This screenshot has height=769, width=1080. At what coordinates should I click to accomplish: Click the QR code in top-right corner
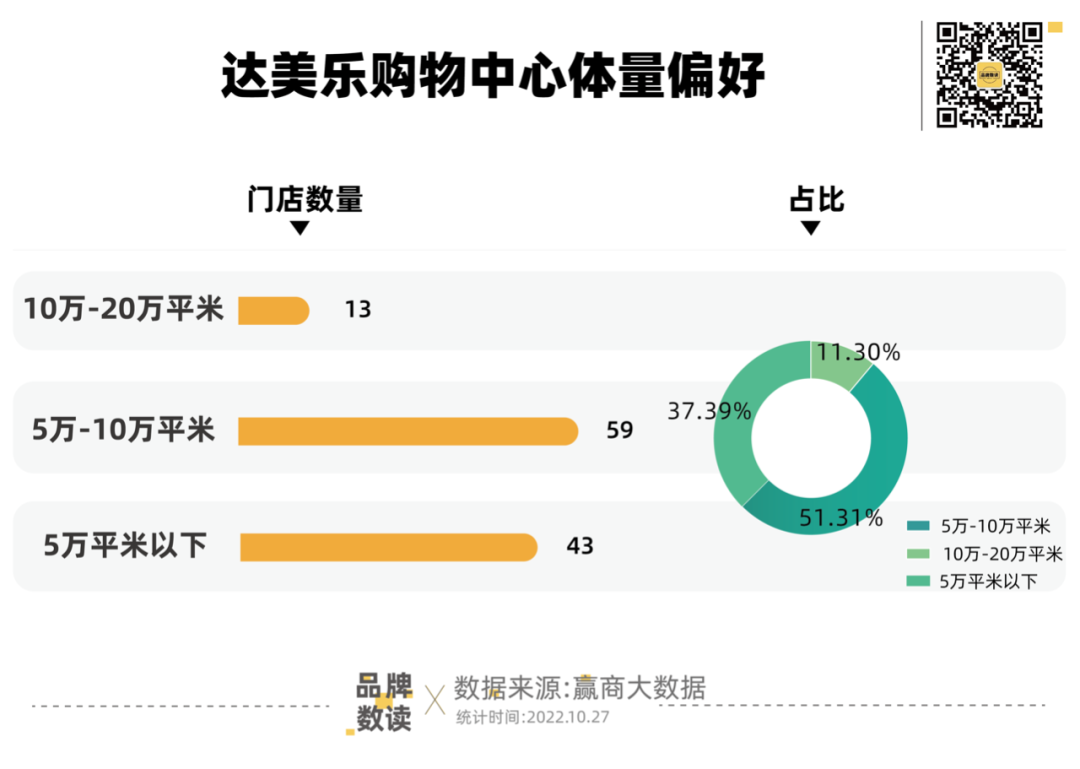(989, 75)
